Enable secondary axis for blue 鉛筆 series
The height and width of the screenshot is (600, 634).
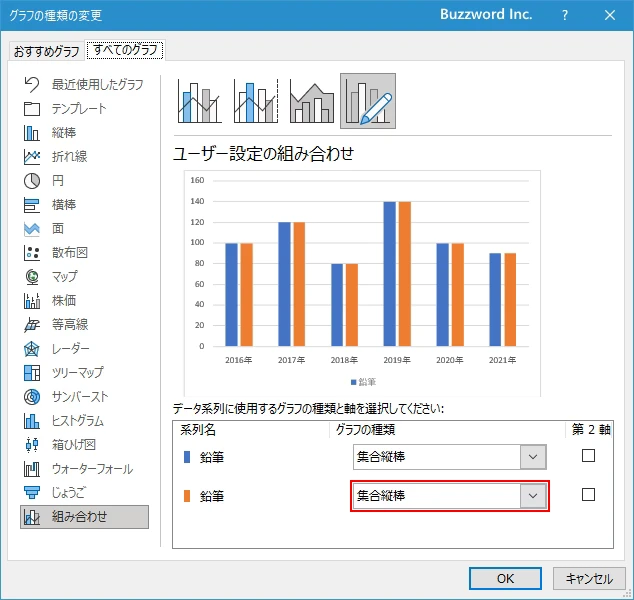click(x=588, y=456)
